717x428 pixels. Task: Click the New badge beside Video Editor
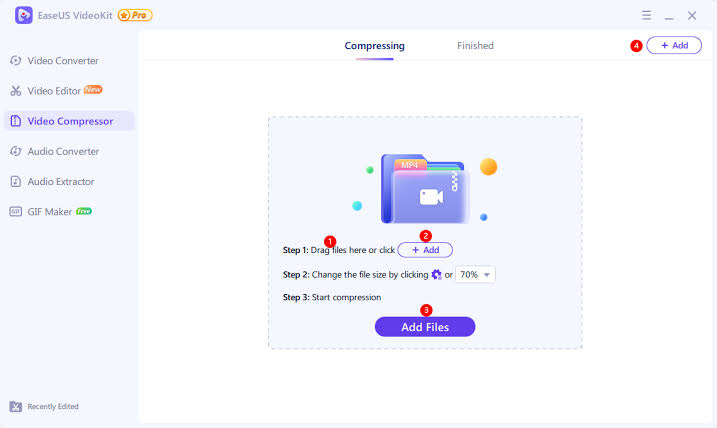coord(93,89)
